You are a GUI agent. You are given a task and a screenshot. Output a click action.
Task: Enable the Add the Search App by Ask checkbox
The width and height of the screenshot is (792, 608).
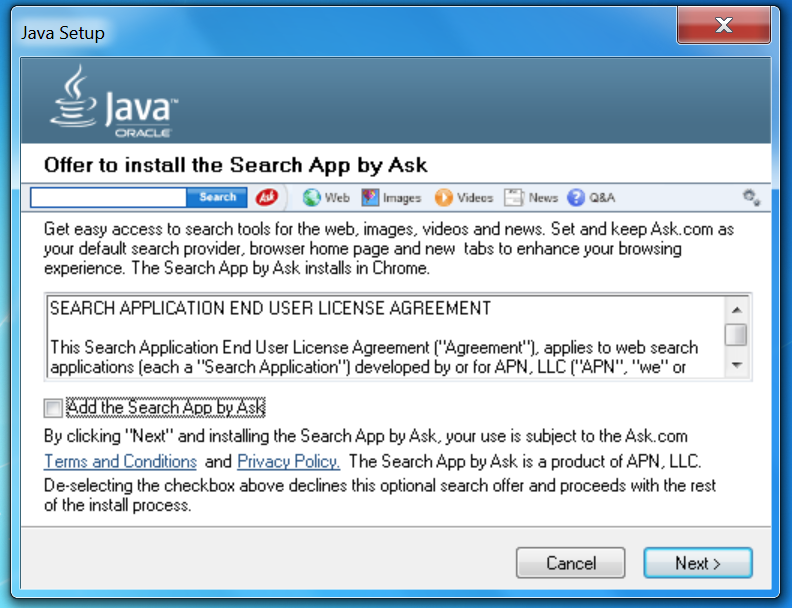(x=53, y=408)
